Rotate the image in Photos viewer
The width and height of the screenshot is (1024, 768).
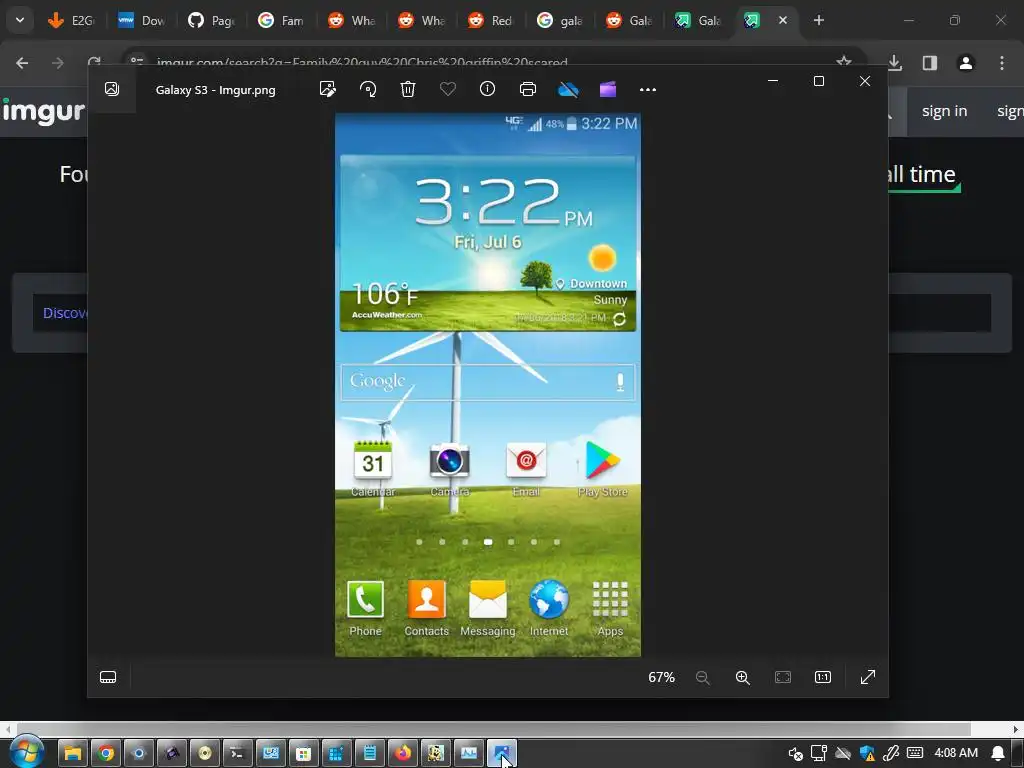[368, 89]
